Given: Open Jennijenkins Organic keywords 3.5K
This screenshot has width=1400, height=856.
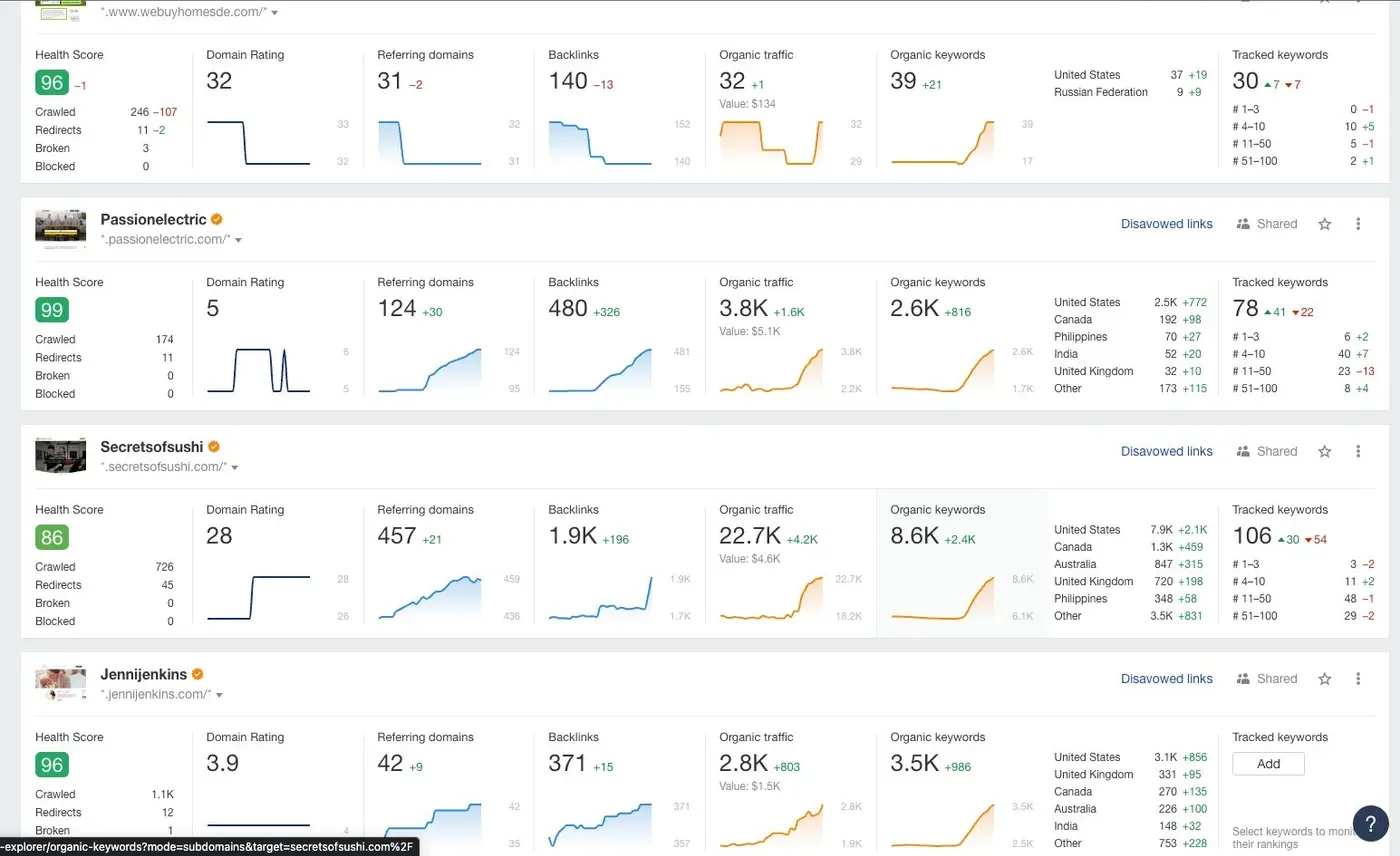Looking at the screenshot, I should pyautogui.click(x=915, y=763).
